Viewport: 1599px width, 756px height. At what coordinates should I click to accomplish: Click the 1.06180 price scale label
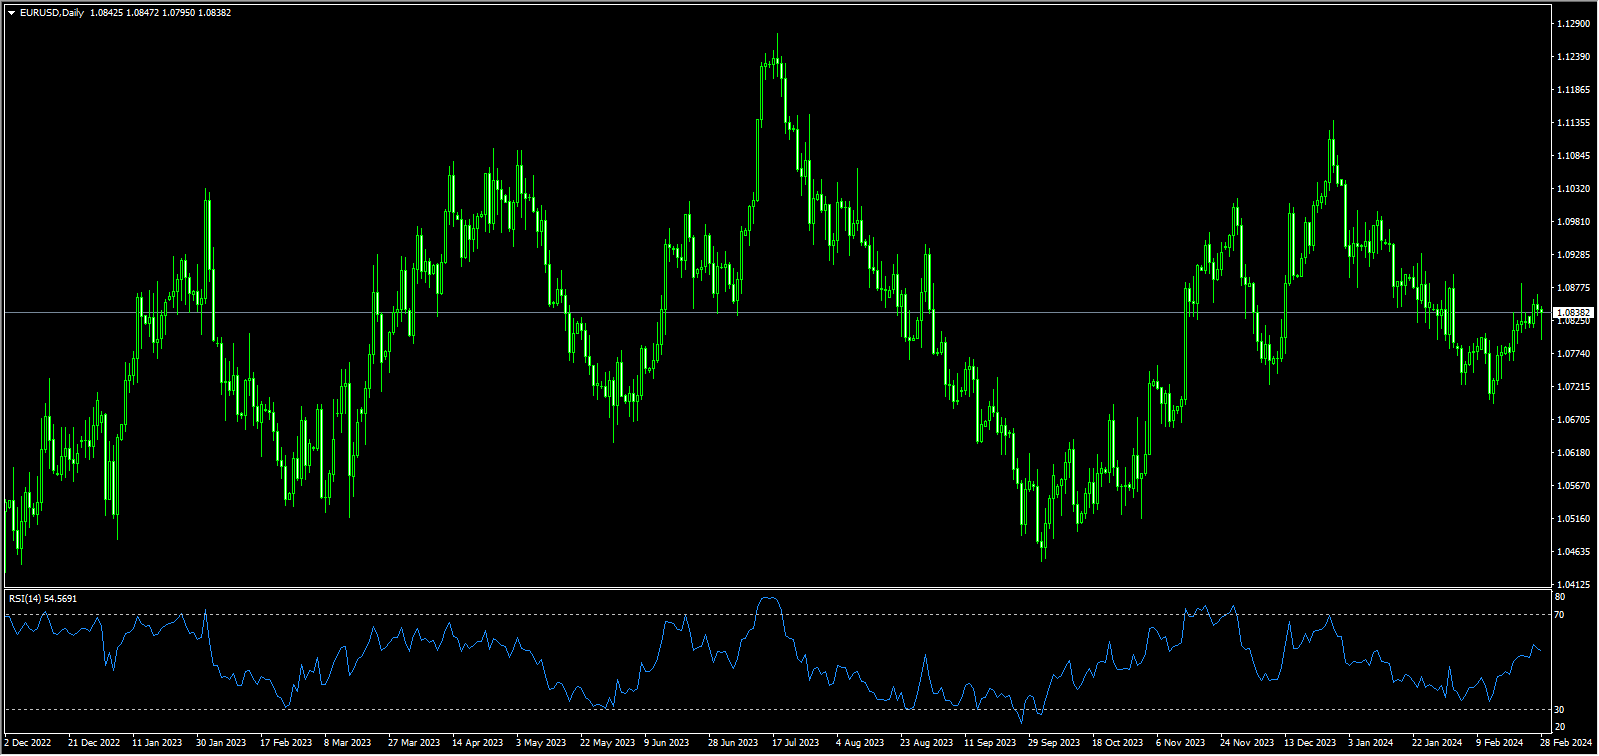1573,453
